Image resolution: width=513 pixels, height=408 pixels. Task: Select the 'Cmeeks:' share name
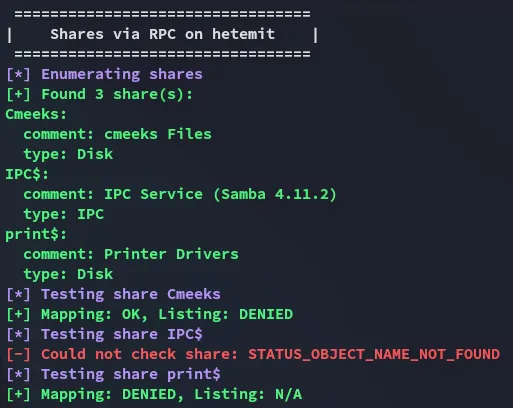36,114
